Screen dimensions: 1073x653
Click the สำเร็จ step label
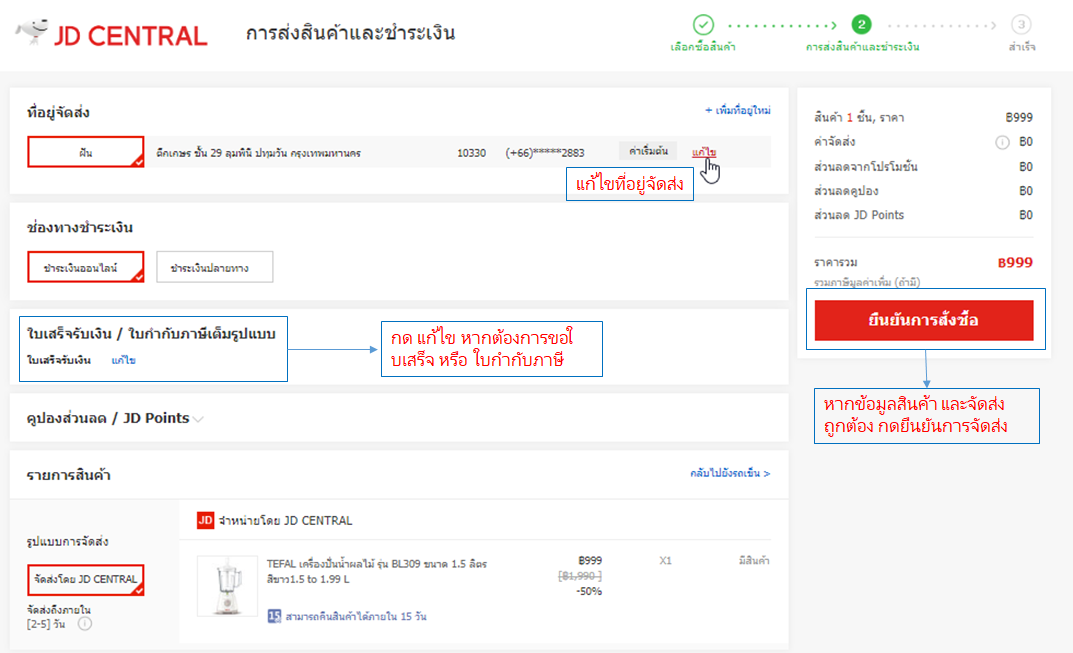[x=1022, y=47]
